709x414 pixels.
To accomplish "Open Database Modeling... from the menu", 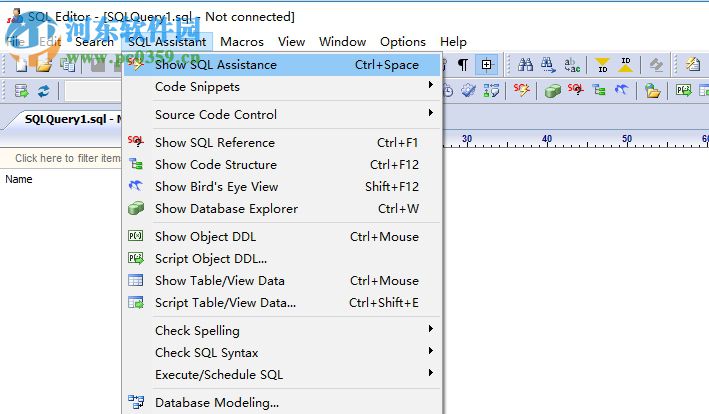I will coord(283,402).
